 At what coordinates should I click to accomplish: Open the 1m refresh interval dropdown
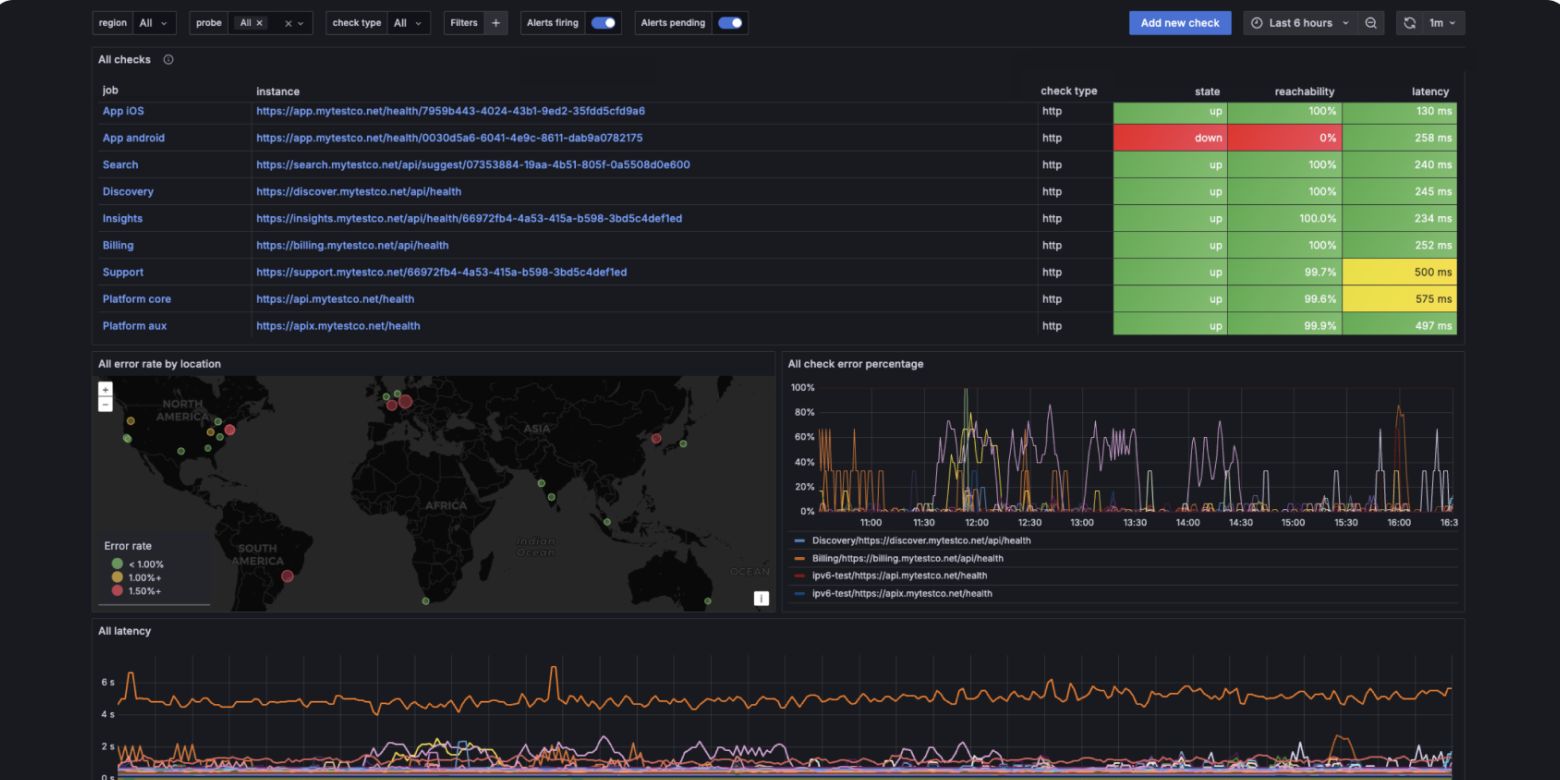[1440, 22]
